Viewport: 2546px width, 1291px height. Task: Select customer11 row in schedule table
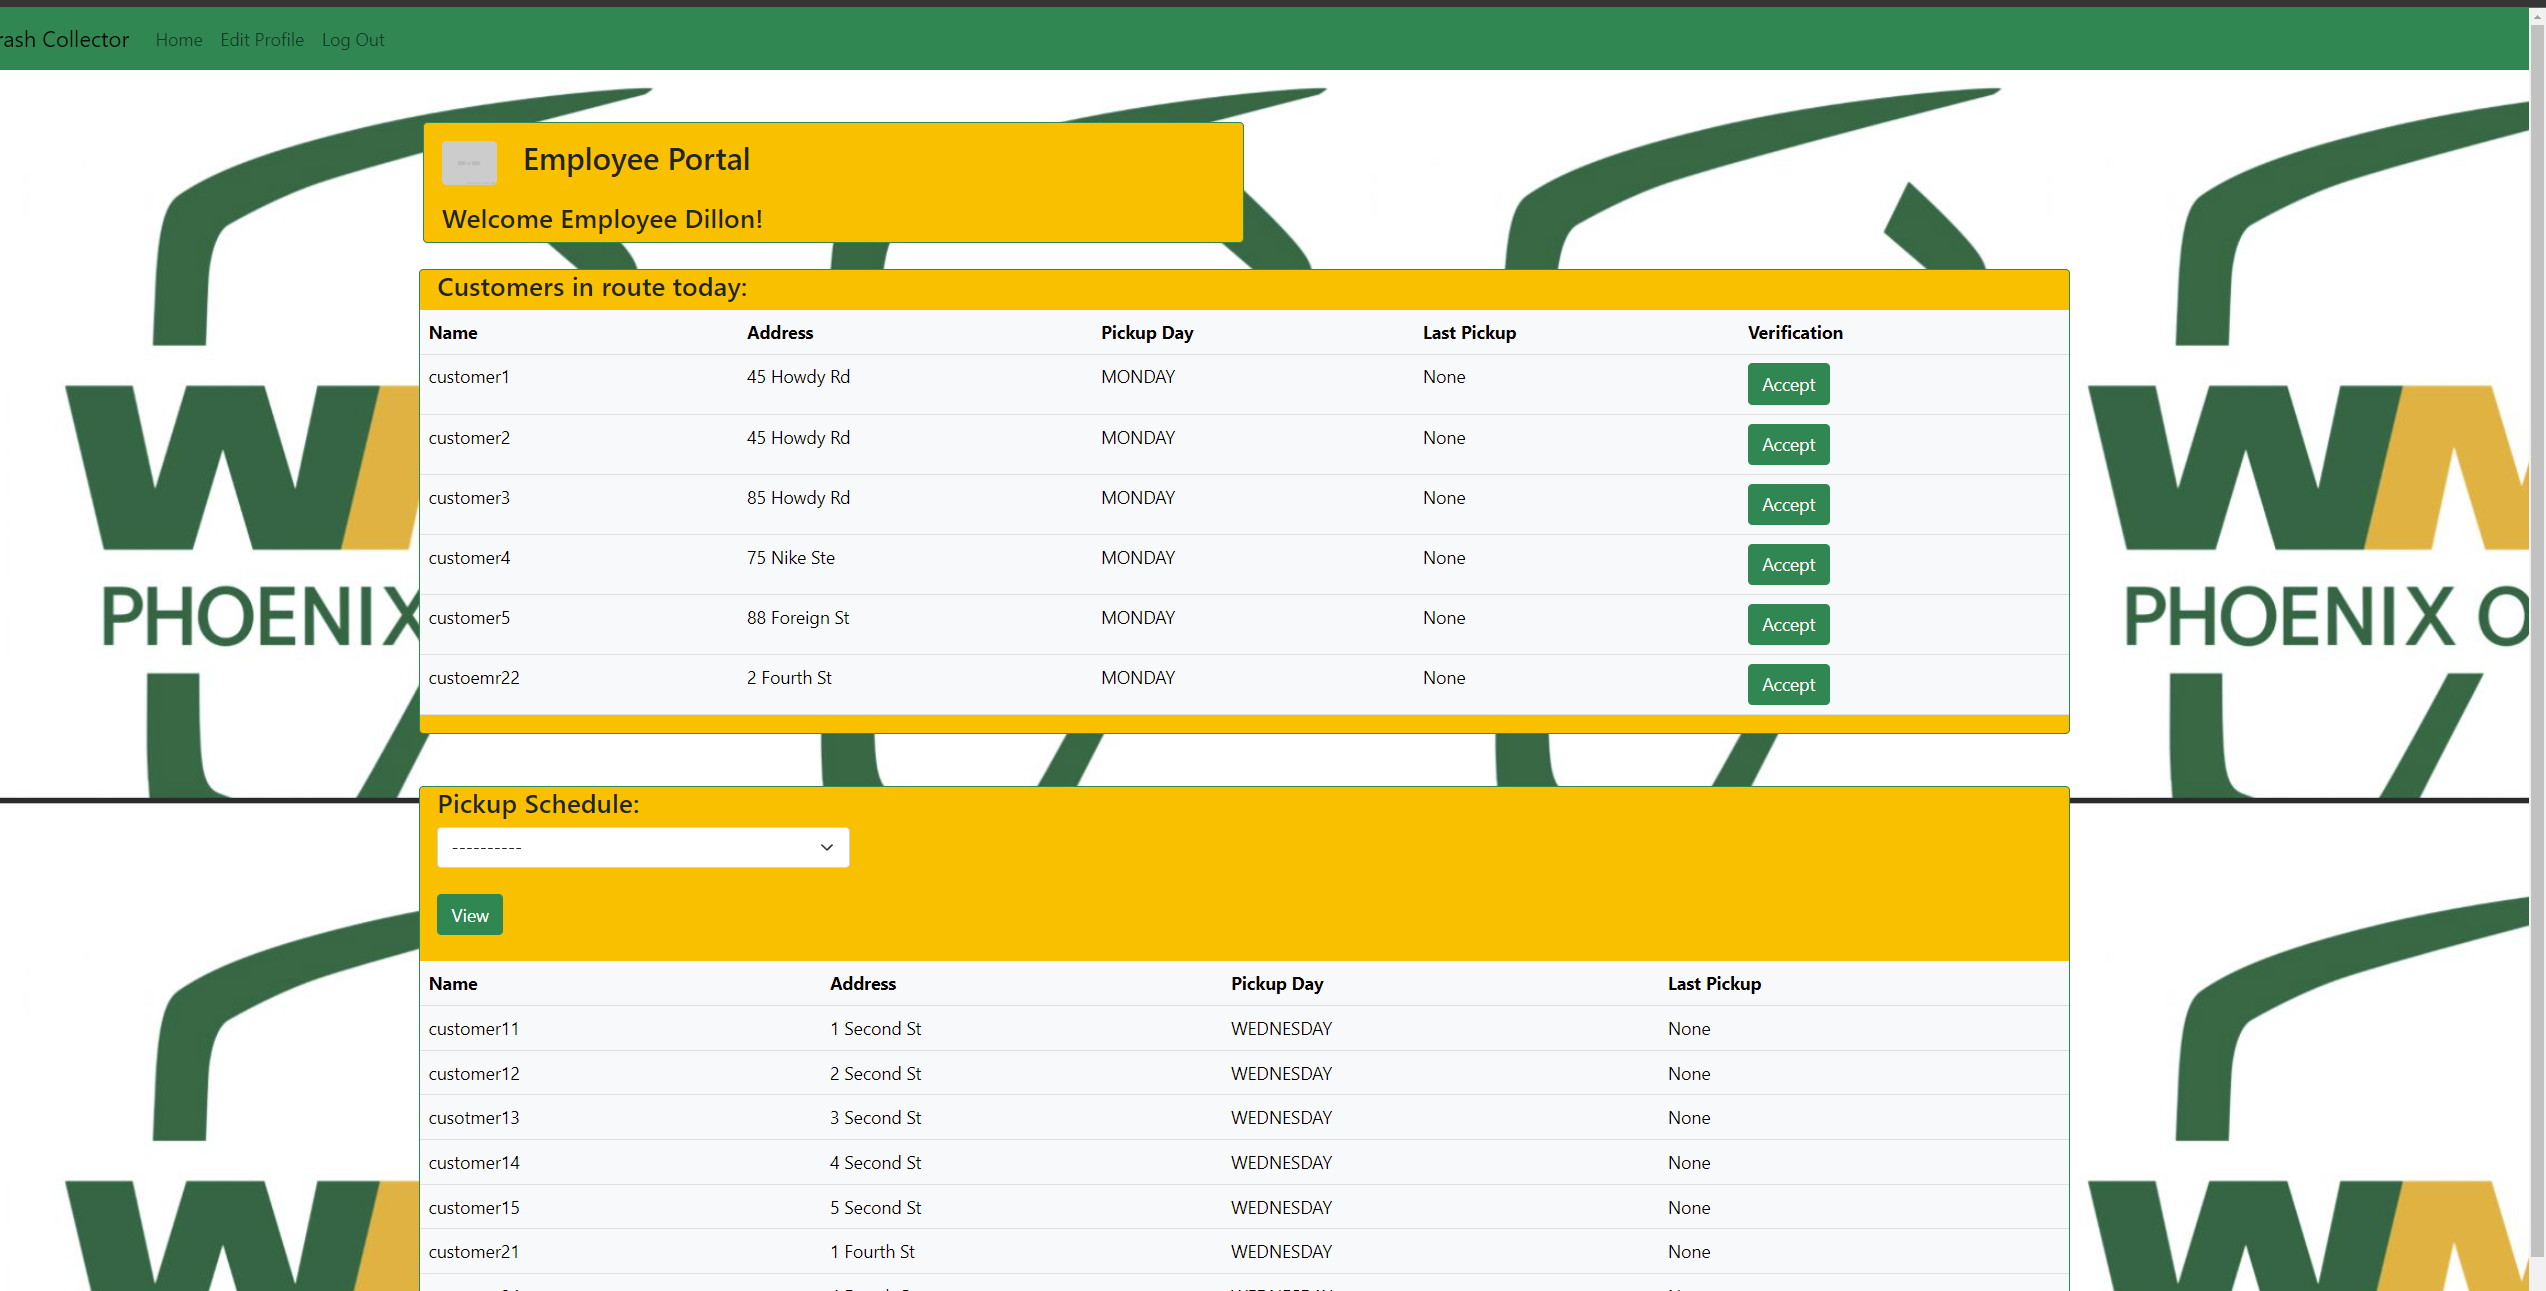[x=474, y=1029]
